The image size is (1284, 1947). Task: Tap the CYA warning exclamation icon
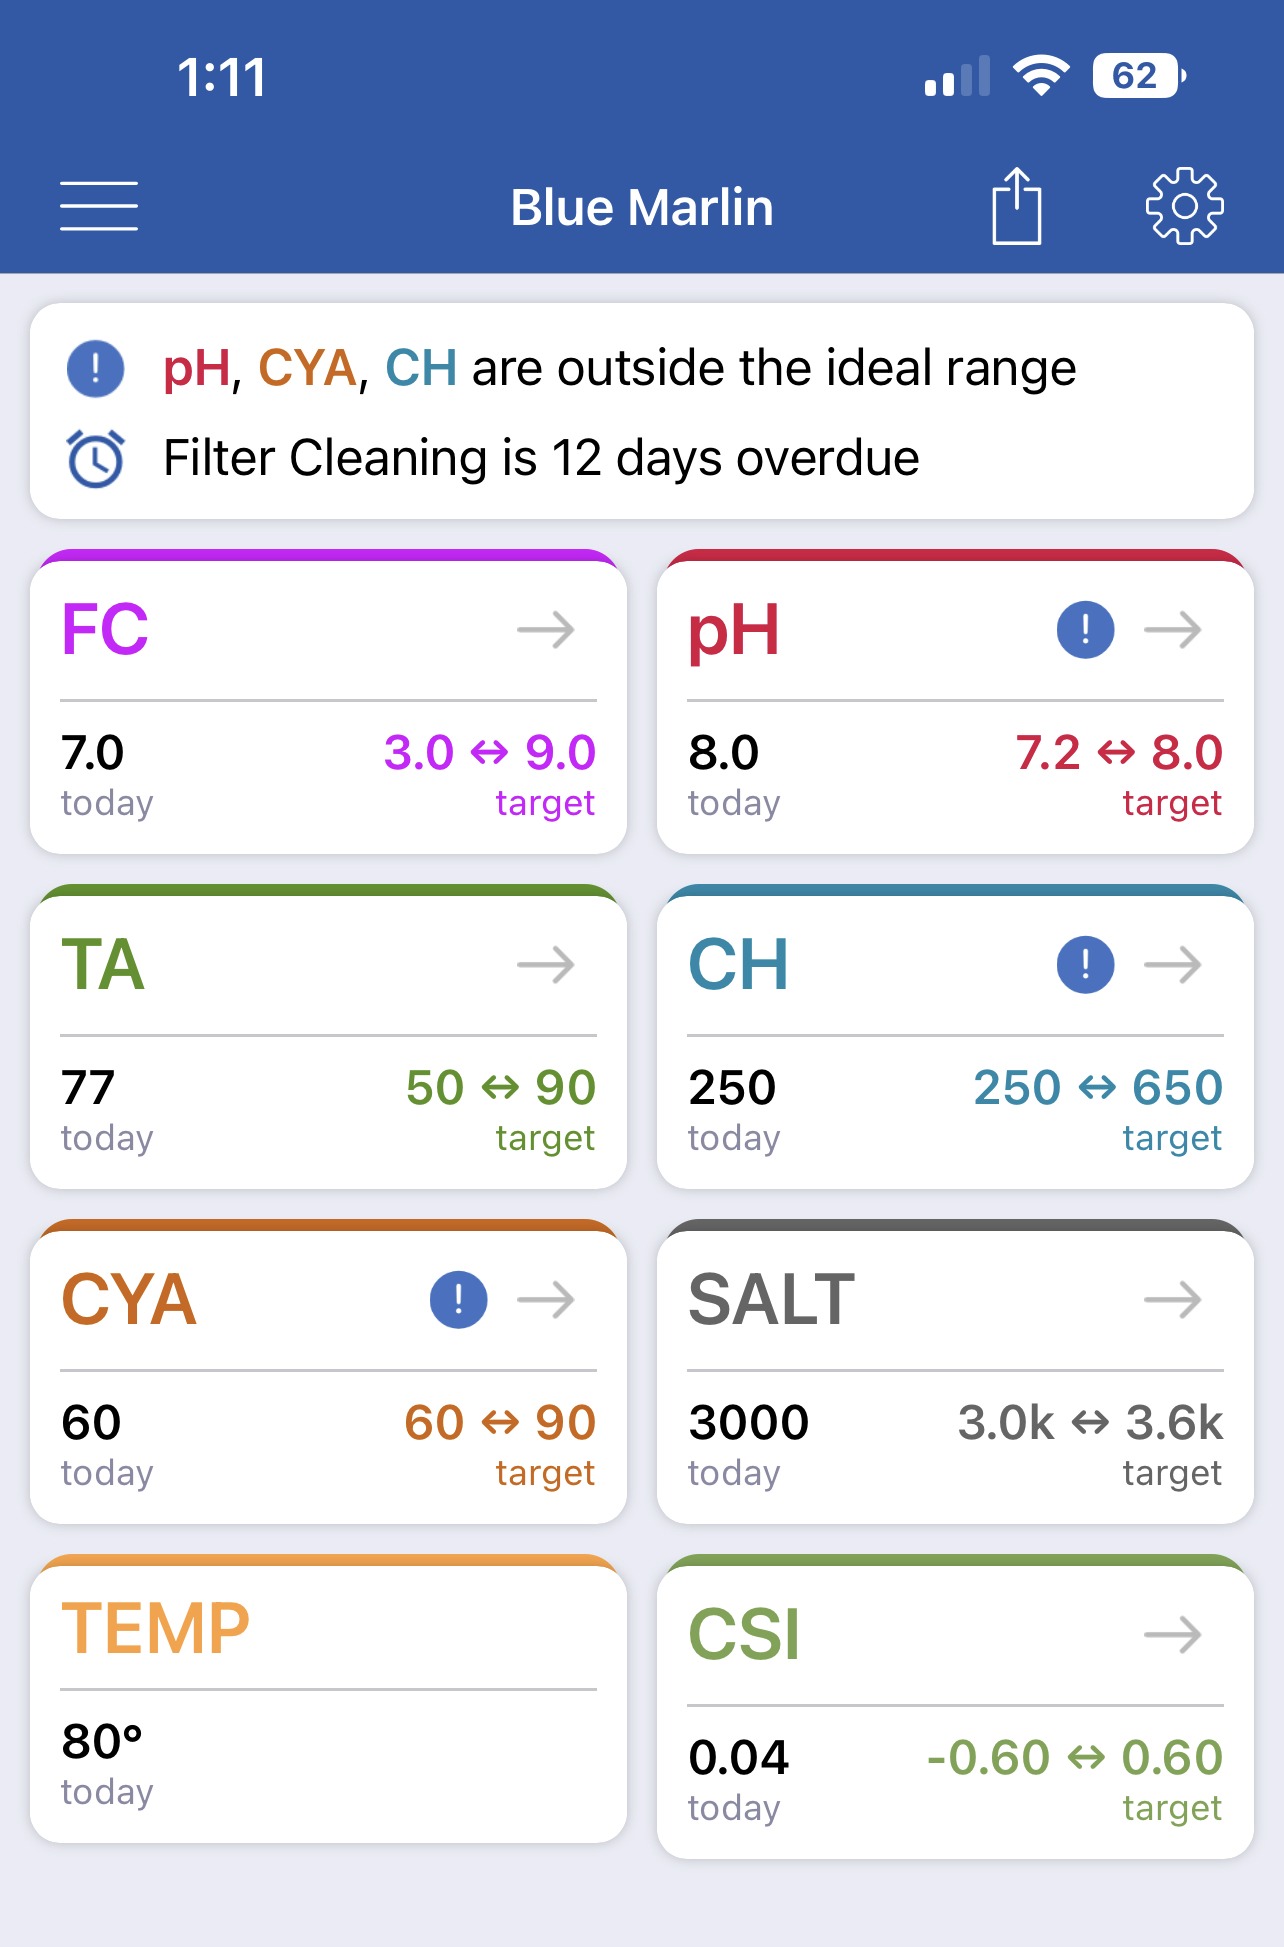pyautogui.click(x=458, y=1300)
